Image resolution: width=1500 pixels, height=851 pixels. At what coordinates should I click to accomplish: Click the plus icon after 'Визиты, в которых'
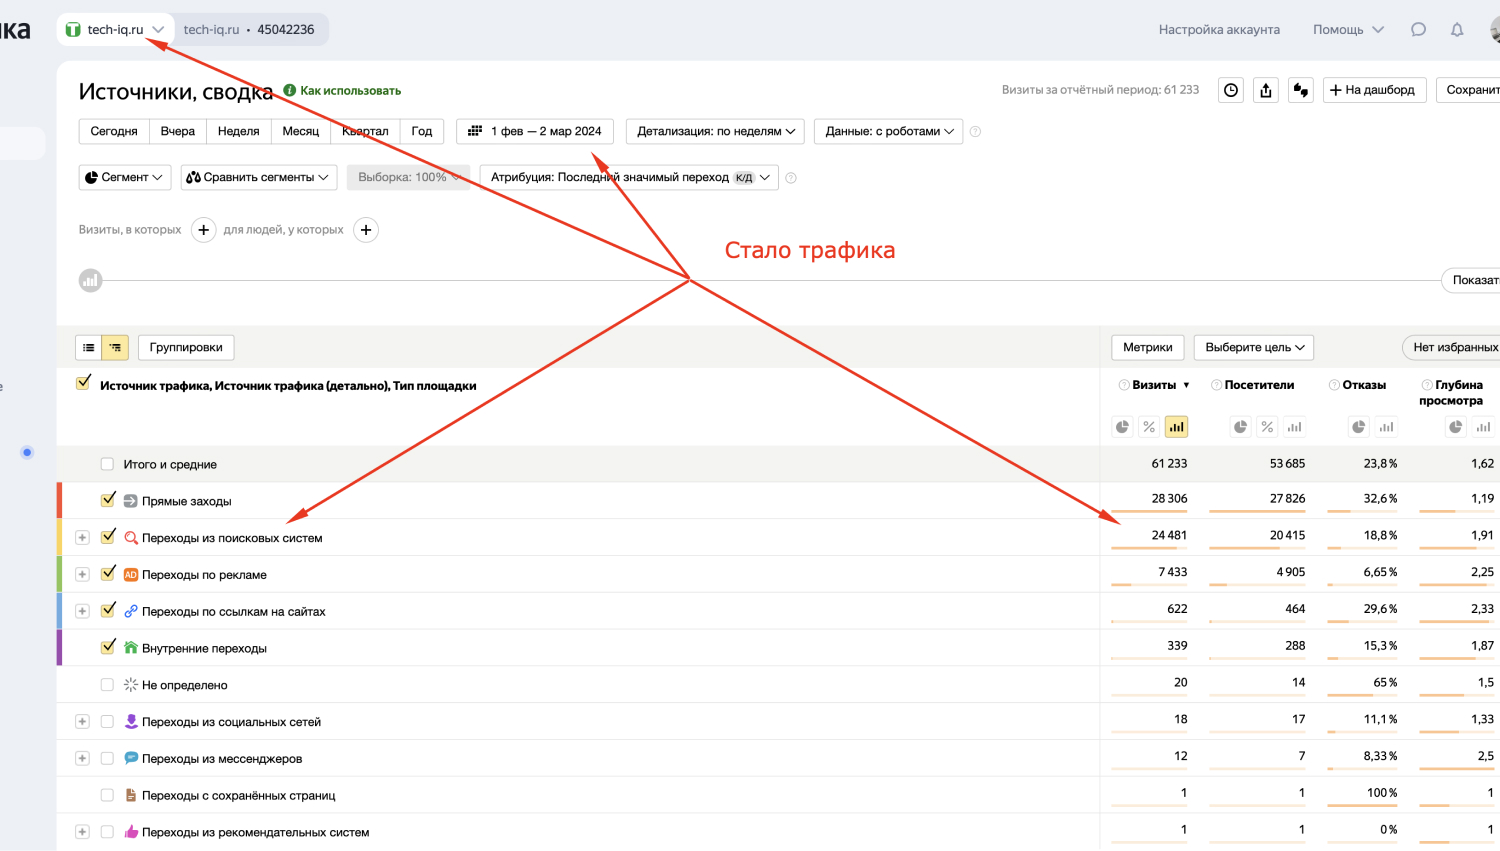point(204,230)
